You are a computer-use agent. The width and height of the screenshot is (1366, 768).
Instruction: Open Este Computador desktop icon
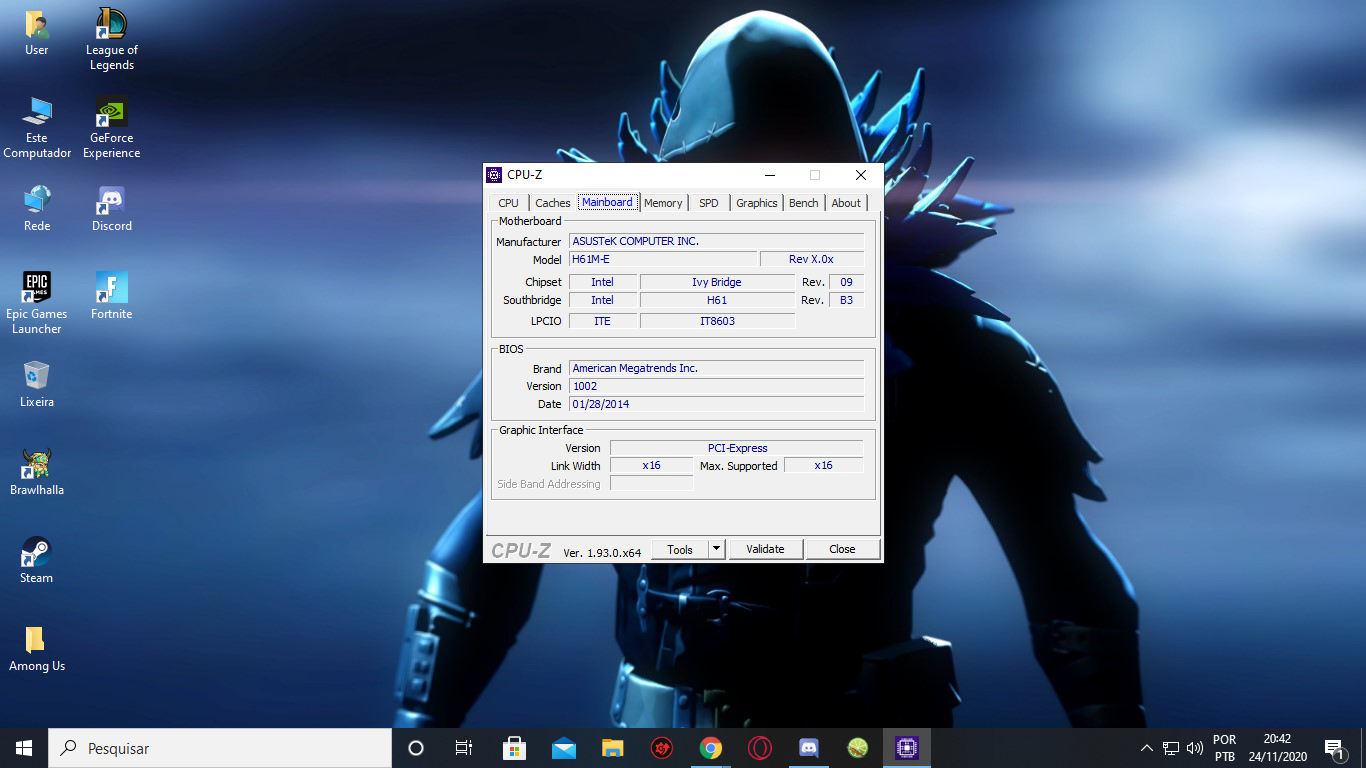tap(37, 128)
